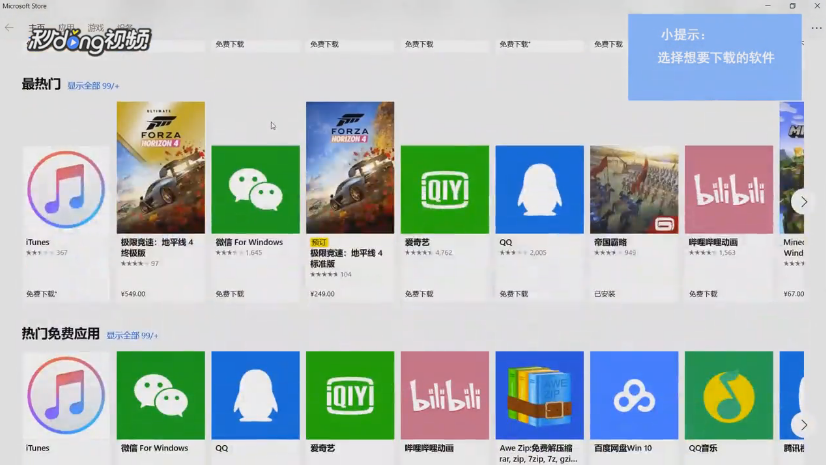Click 显示全部 99+ link beside 热门免费应用
This screenshot has height=465, width=826.
click(132, 335)
